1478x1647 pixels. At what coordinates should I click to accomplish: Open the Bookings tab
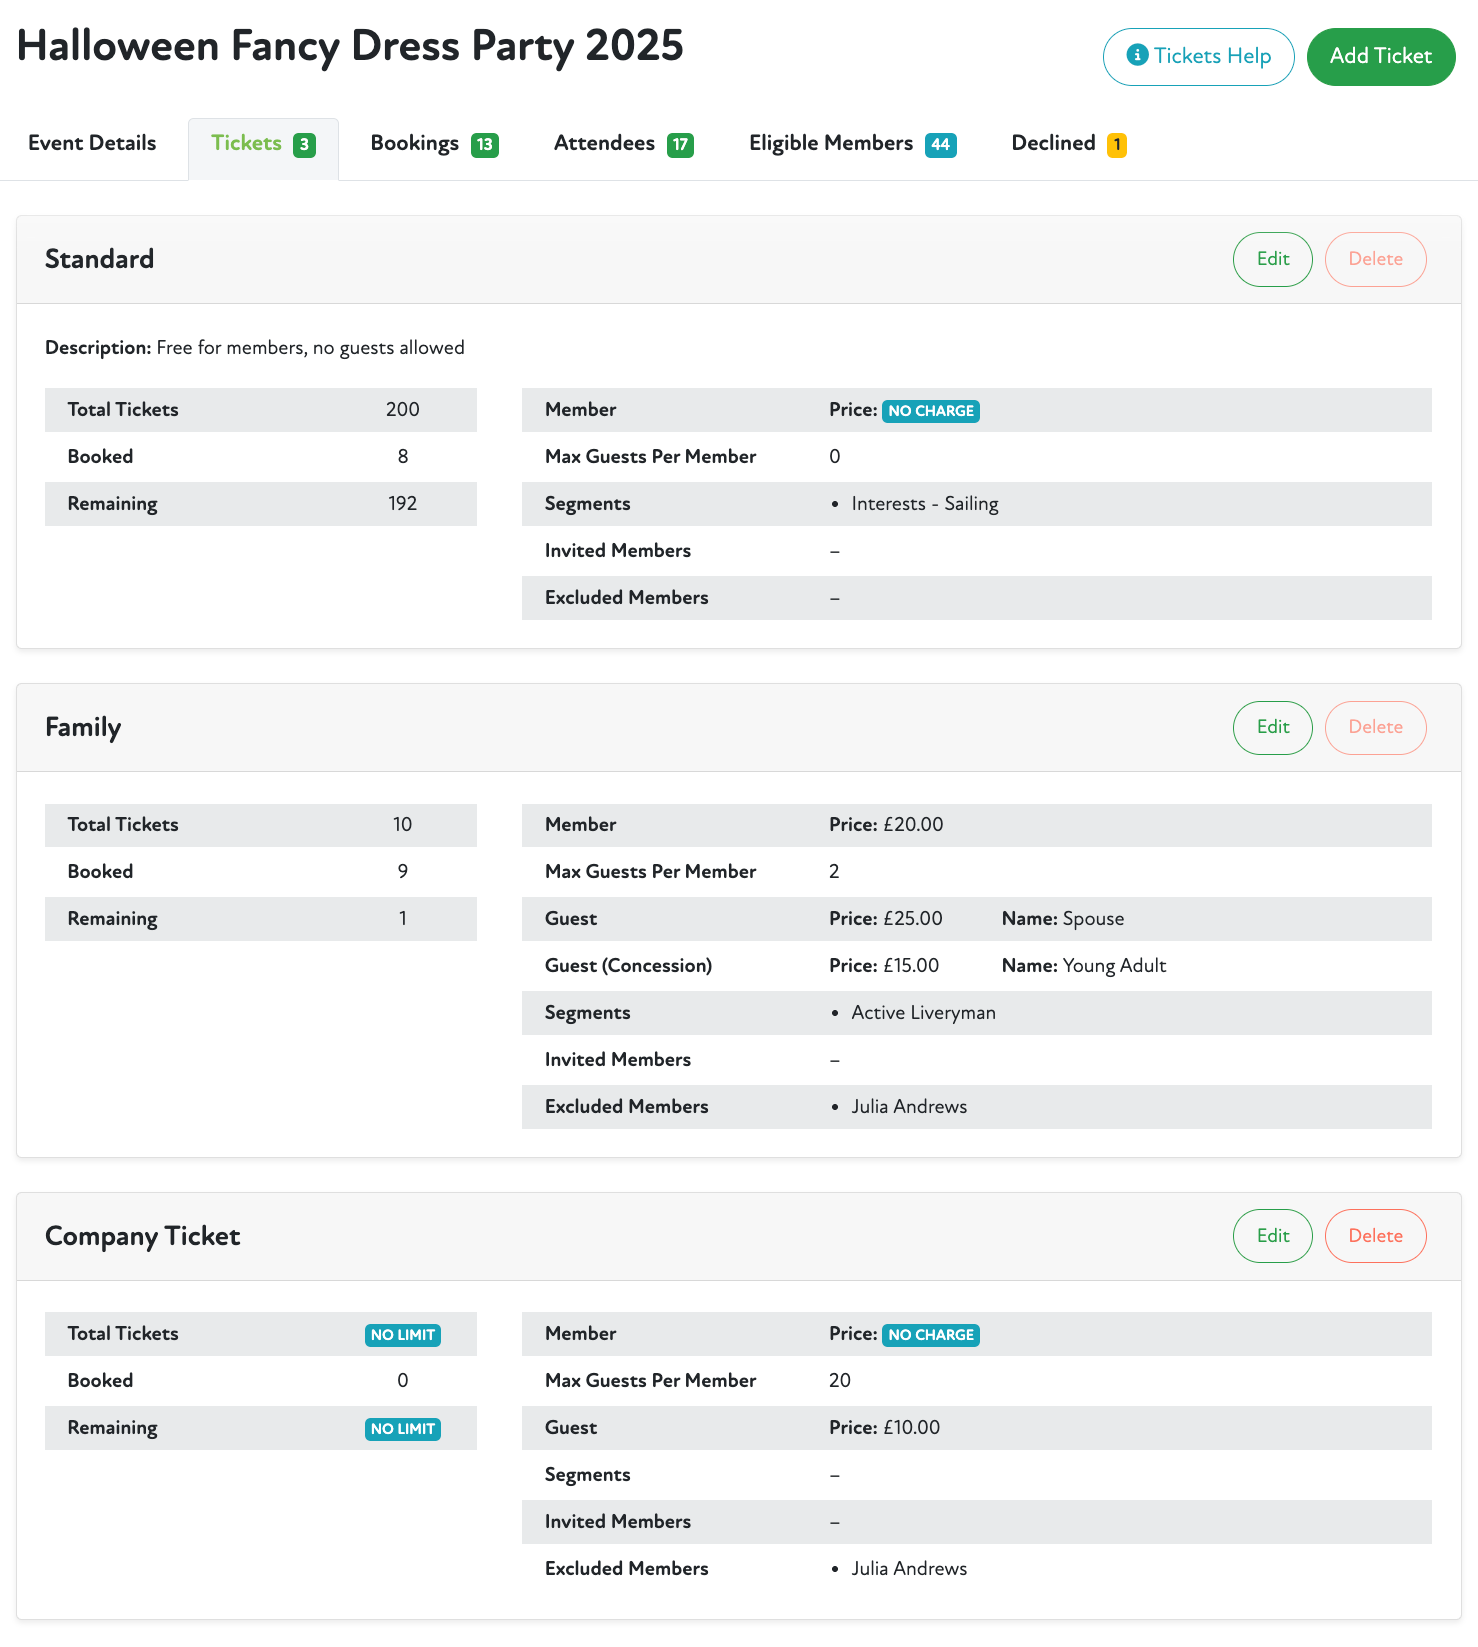(x=433, y=144)
